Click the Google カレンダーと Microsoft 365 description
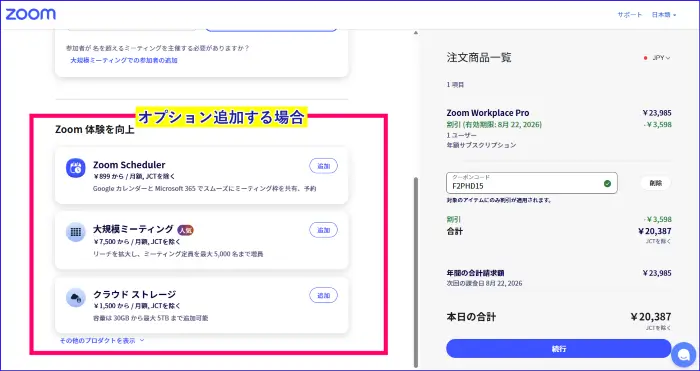This screenshot has width=700, height=371. (x=204, y=189)
